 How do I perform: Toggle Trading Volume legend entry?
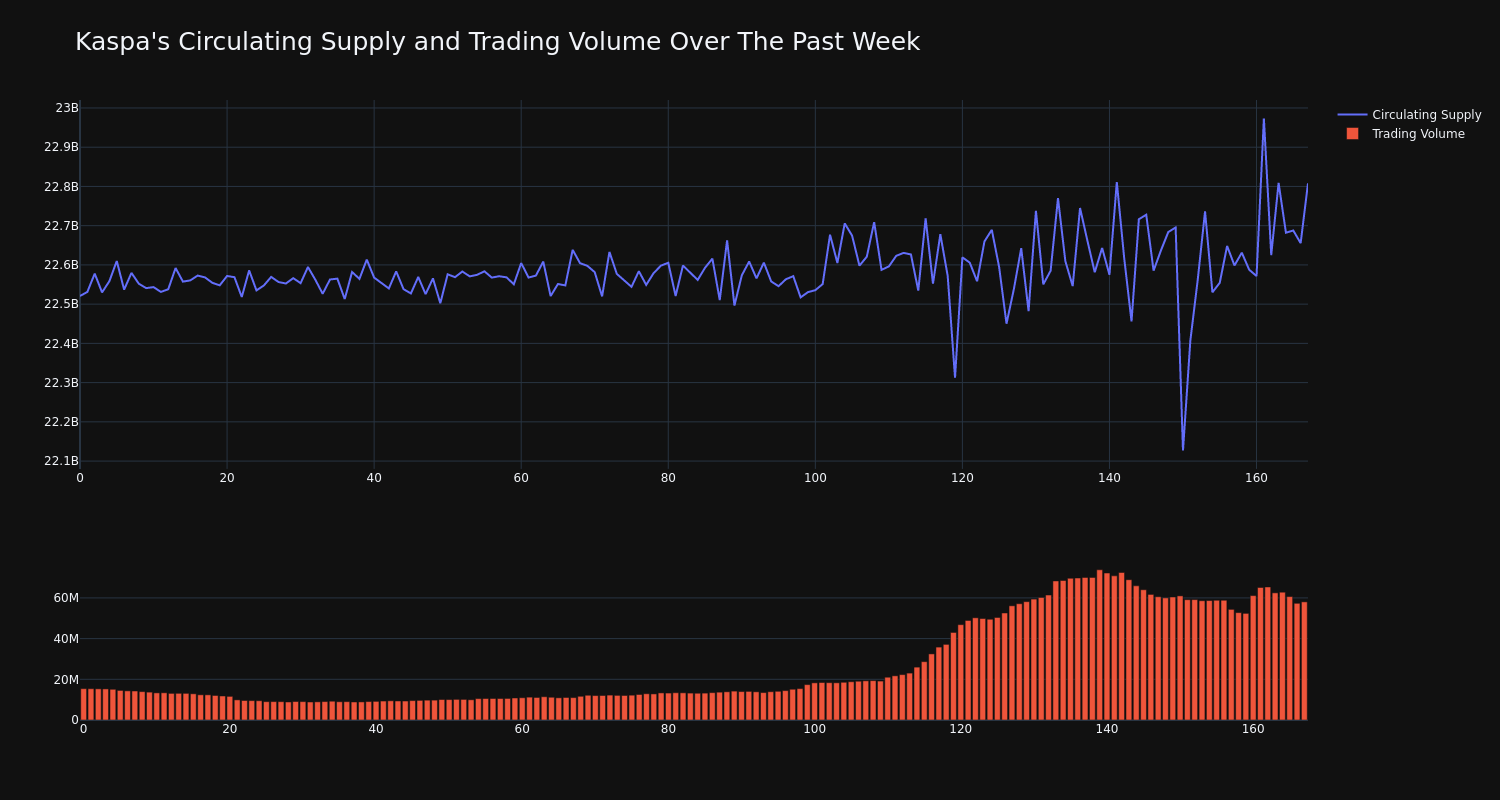(x=1409, y=134)
